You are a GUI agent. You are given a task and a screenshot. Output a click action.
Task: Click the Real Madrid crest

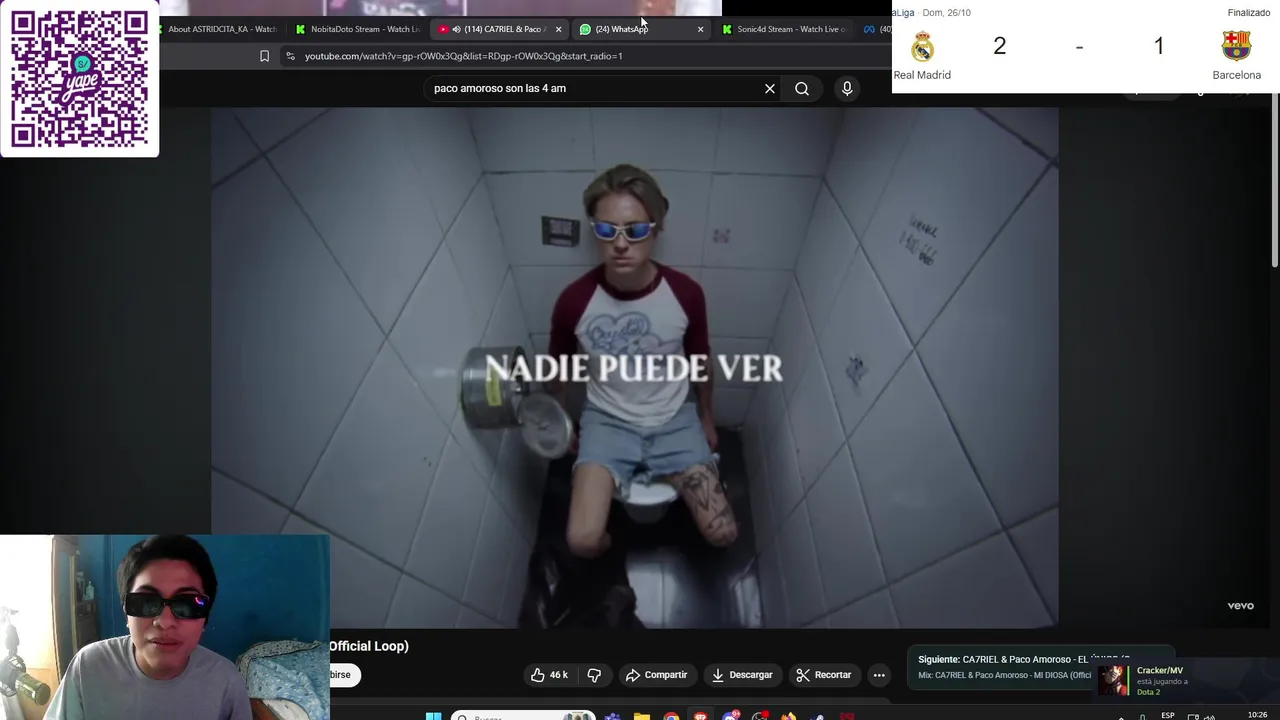pyautogui.click(x=922, y=46)
